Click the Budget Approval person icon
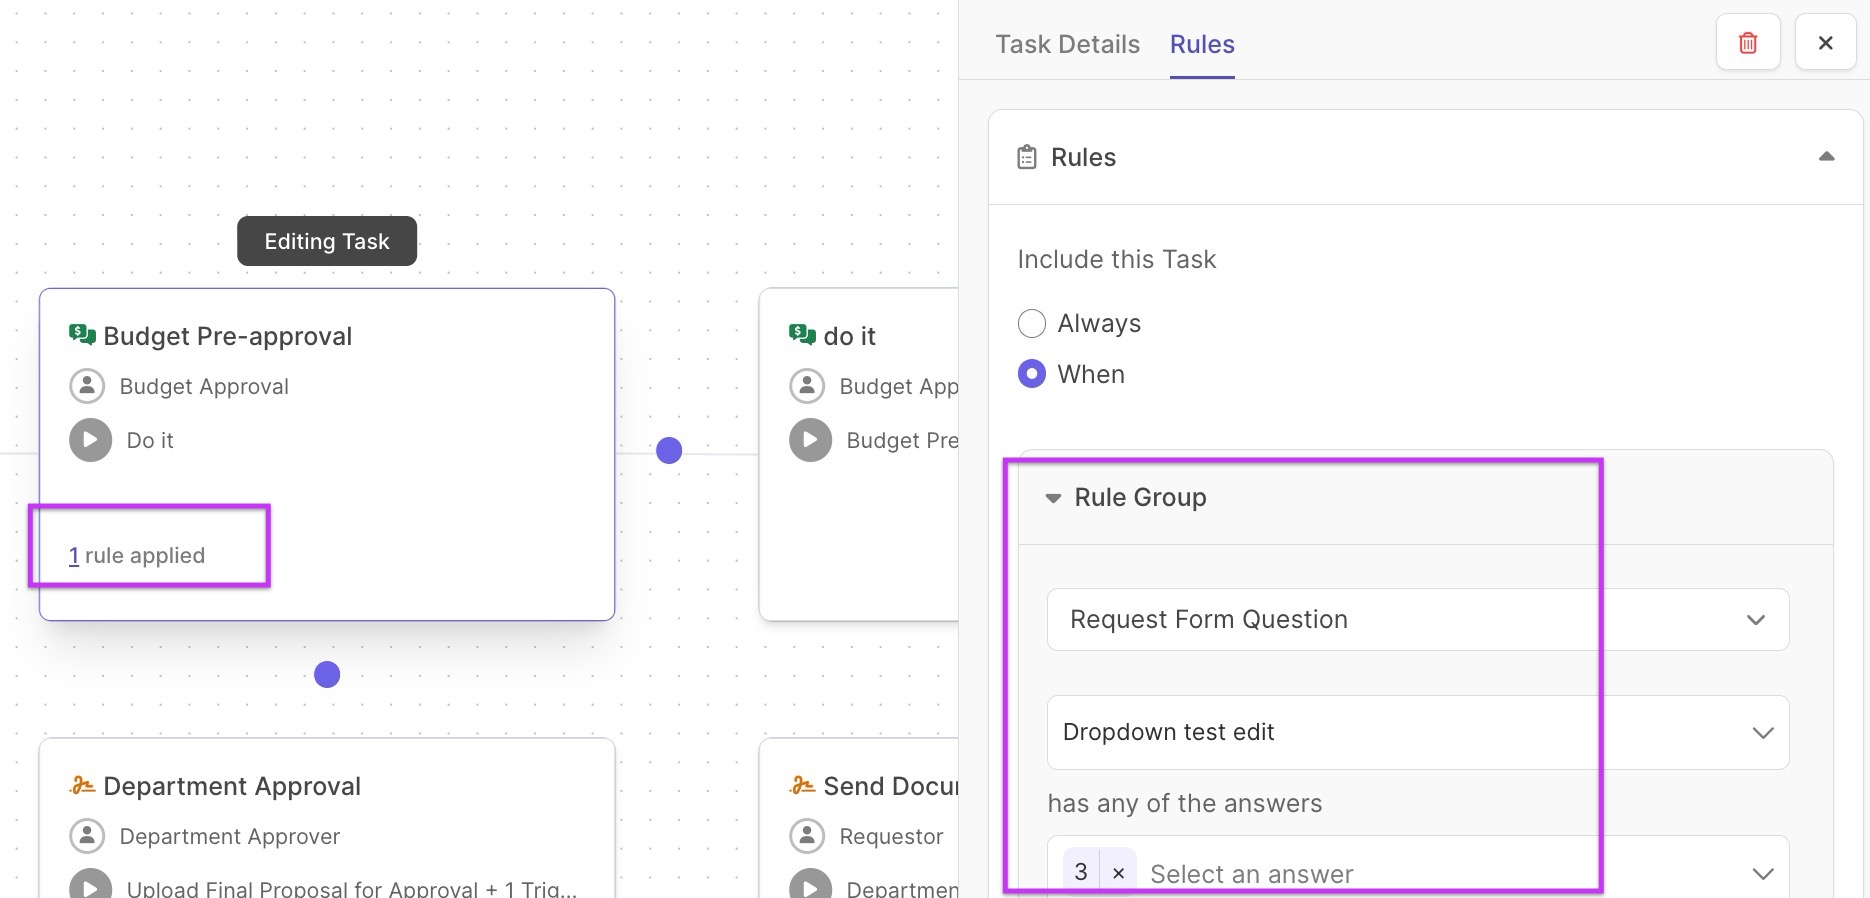1870x898 pixels. click(x=87, y=386)
